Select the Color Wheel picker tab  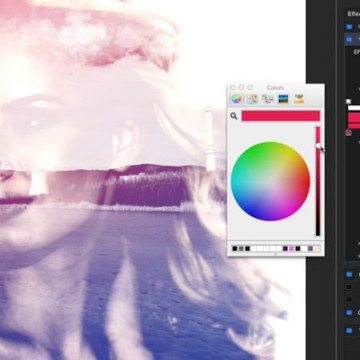(236, 99)
